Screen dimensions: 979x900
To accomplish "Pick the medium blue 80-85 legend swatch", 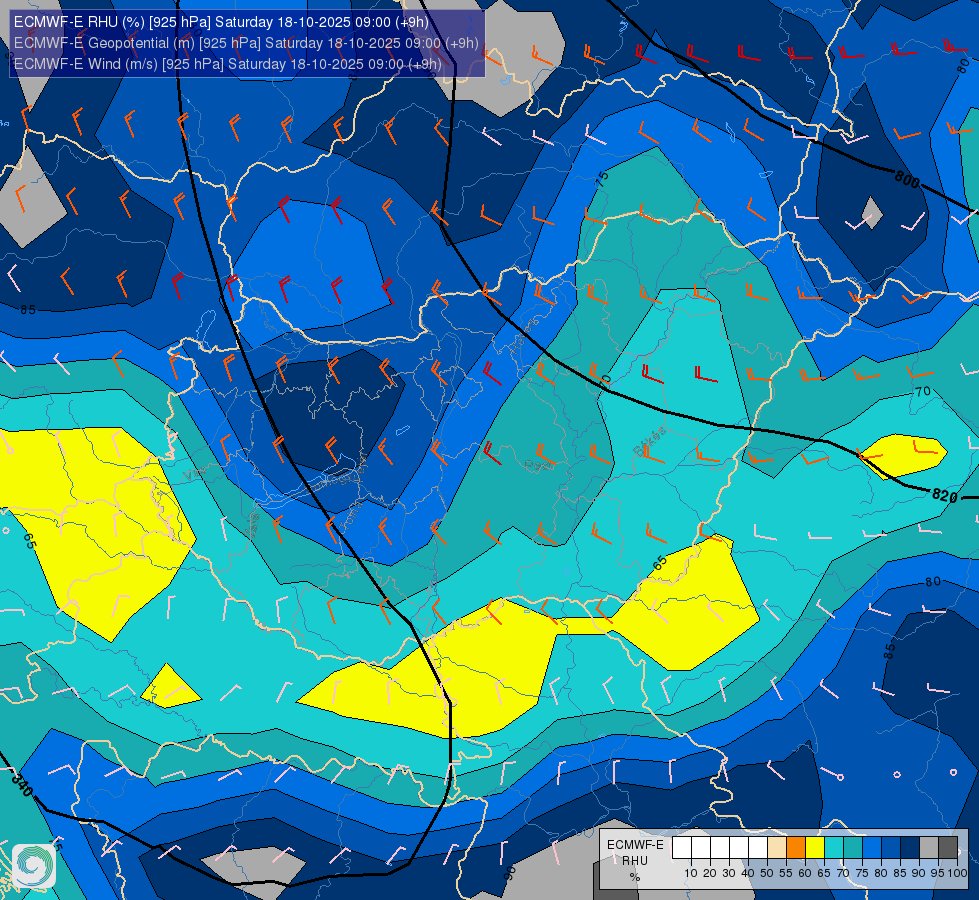I will click(x=891, y=848).
